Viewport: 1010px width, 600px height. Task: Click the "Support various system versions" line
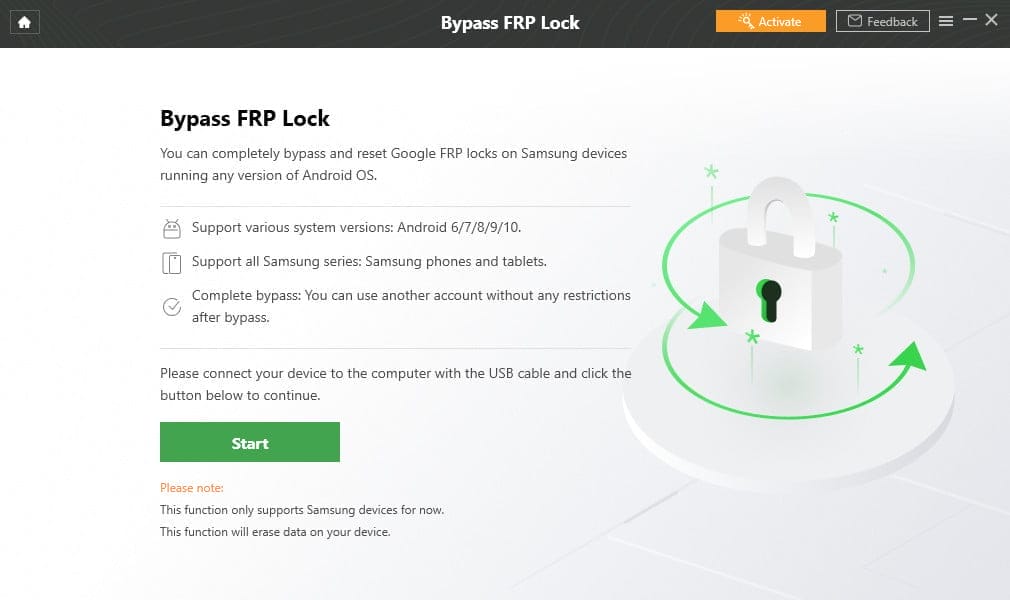pos(356,227)
